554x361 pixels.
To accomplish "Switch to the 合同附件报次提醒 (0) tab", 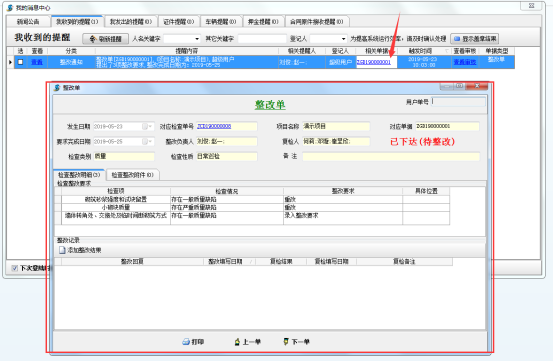I will point(317,22).
